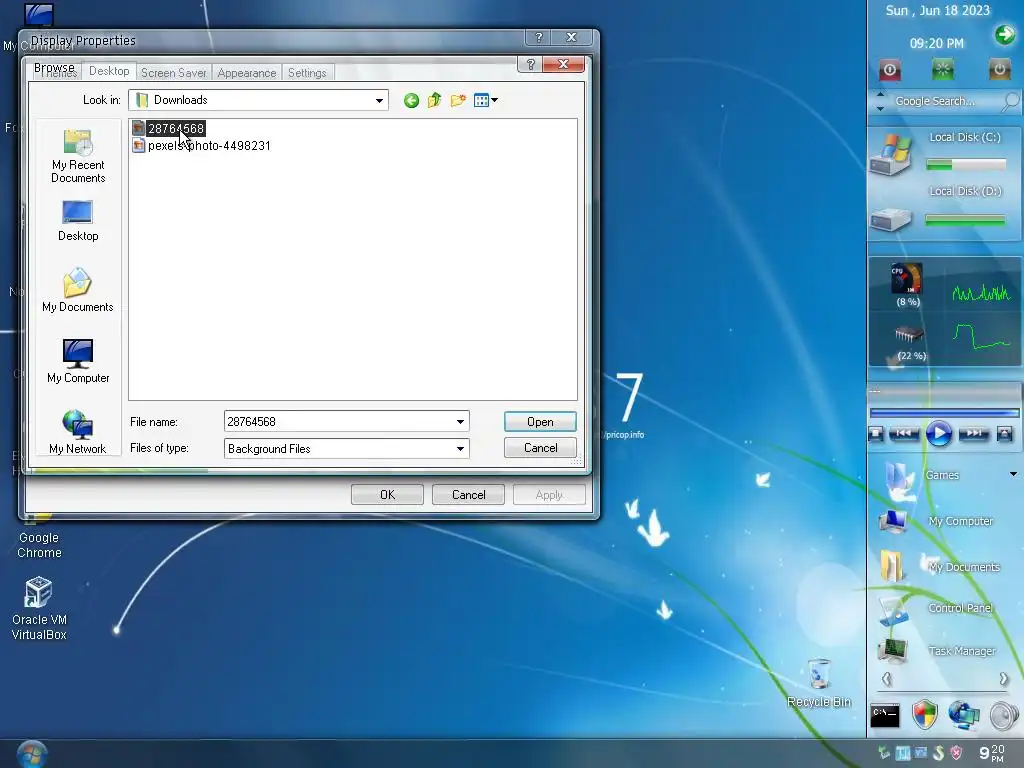The image size is (1024, 768).
Task: Open the Recycle Bin on desktop
Action: tap(819, 683)
